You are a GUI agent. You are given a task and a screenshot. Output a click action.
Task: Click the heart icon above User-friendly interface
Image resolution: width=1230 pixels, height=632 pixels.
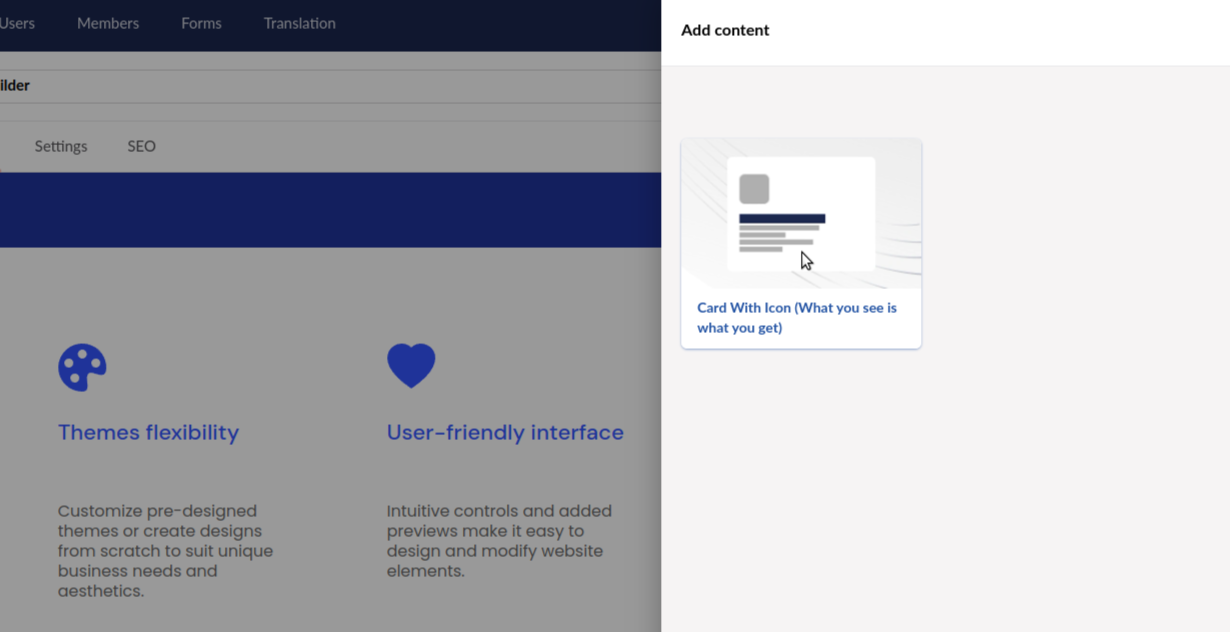(411, 365)
